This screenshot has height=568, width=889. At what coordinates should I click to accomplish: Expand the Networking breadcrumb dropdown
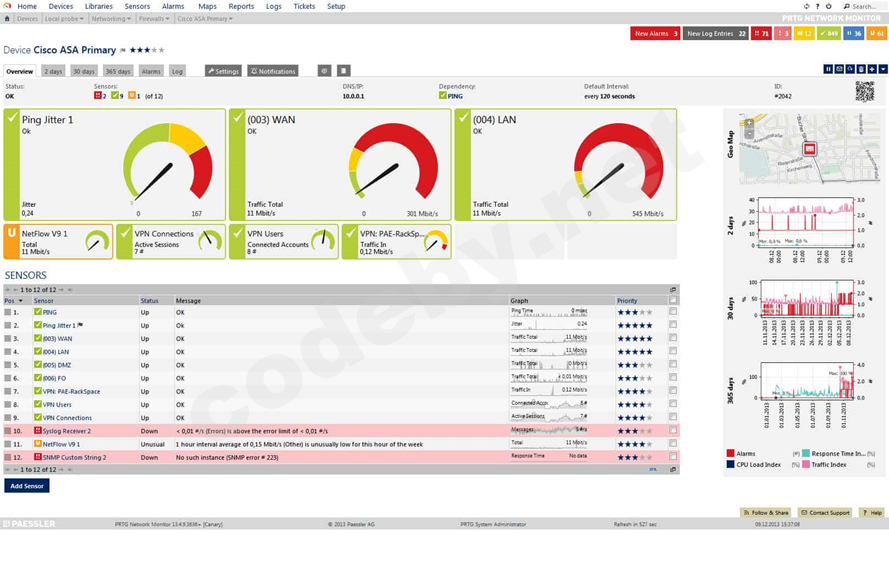click(129, 19)
